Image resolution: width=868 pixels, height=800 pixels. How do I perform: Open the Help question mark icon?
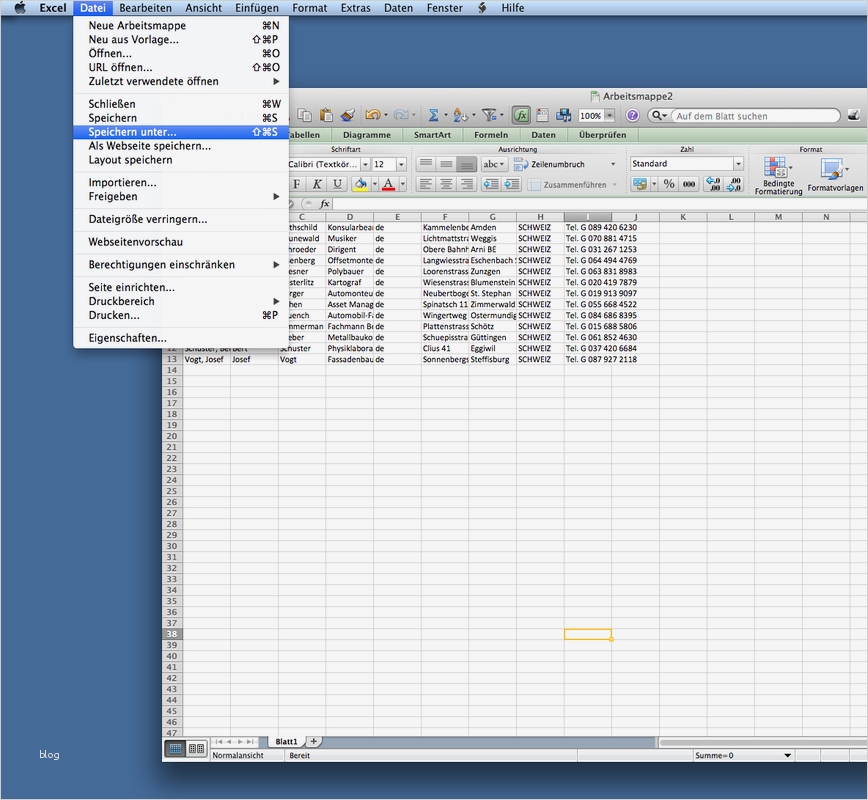(632, 116)
